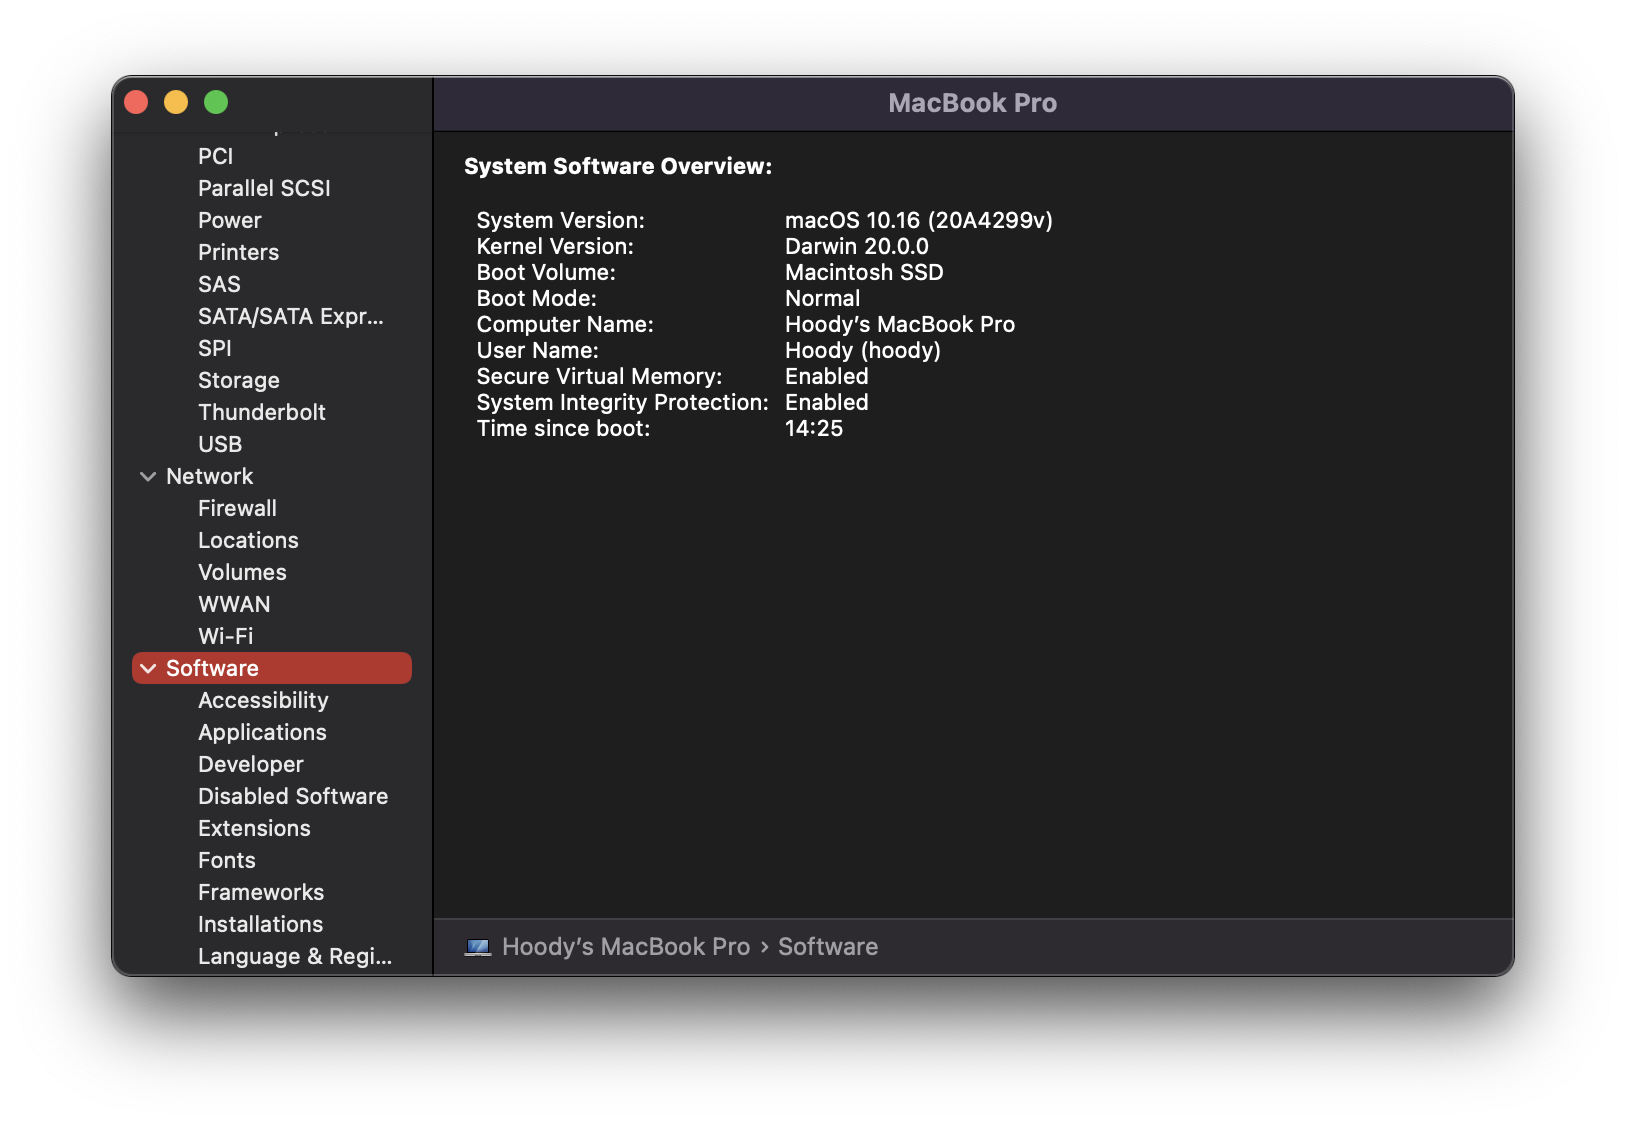Click the System Integrity Protection label
The width and height of the screenshot is (1626, 1124).
(623, 402)
